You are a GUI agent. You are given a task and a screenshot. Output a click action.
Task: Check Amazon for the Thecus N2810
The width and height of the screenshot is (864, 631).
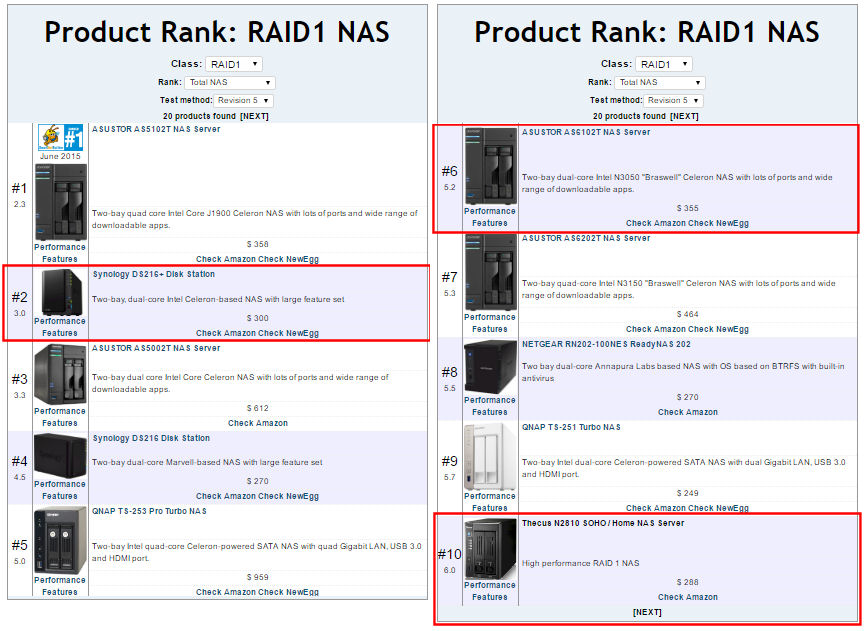[x=688, y=597]
